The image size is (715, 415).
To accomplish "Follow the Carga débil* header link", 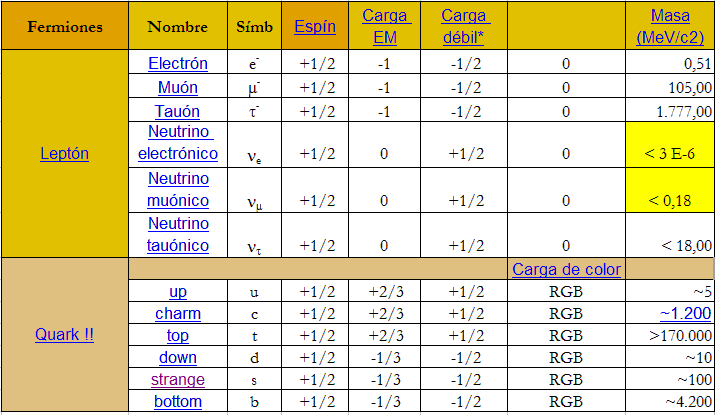I will (x=464, y=27).
